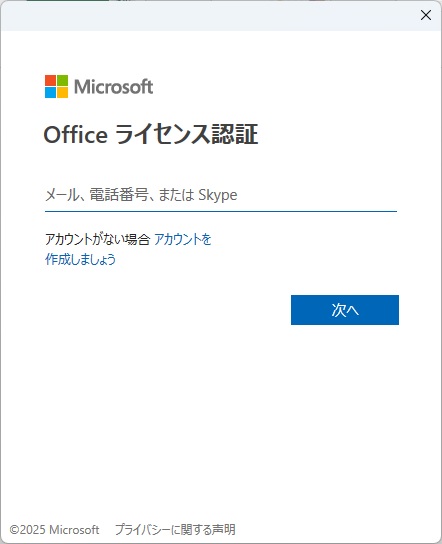Click the 次へ button
Screen dimensions: 442x544
[345, 310]
